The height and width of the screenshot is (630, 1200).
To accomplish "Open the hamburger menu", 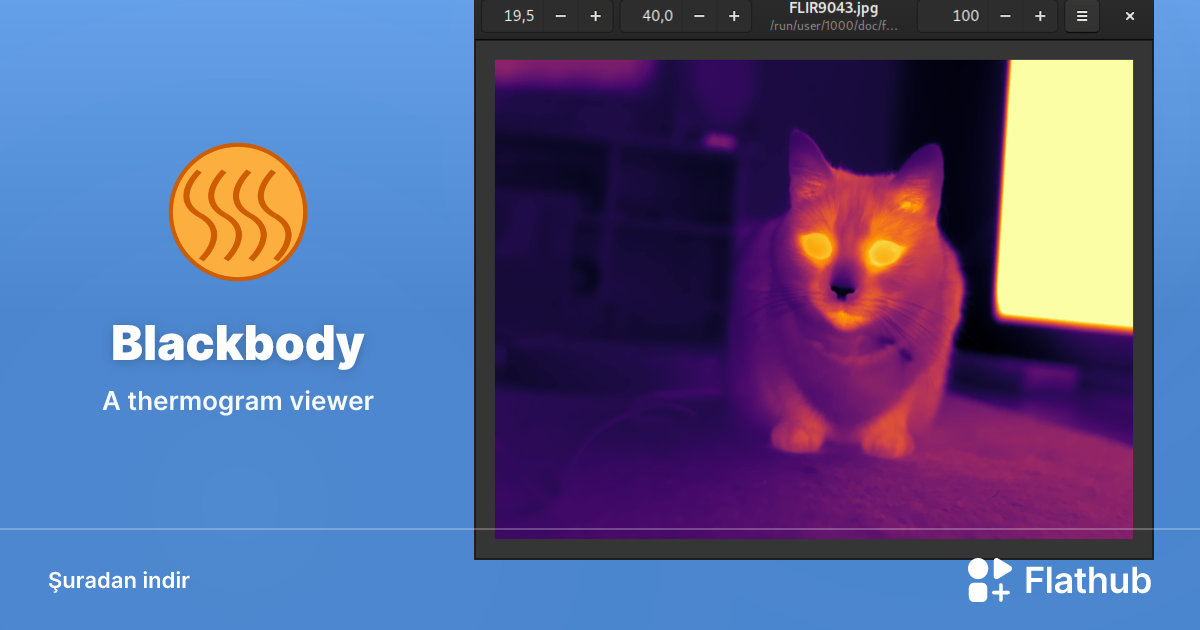I will (x=1082, y=16).
